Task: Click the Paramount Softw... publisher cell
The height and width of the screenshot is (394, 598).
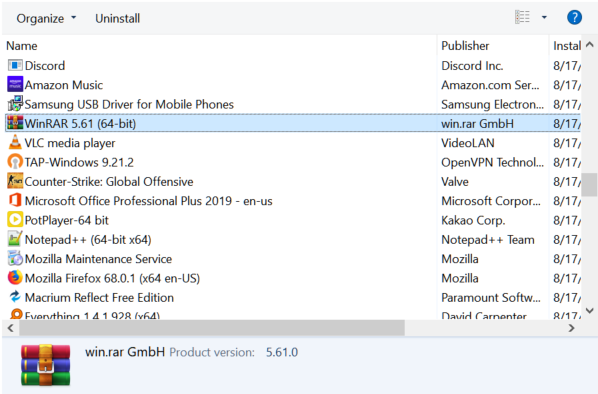Action: pos(491,298)
